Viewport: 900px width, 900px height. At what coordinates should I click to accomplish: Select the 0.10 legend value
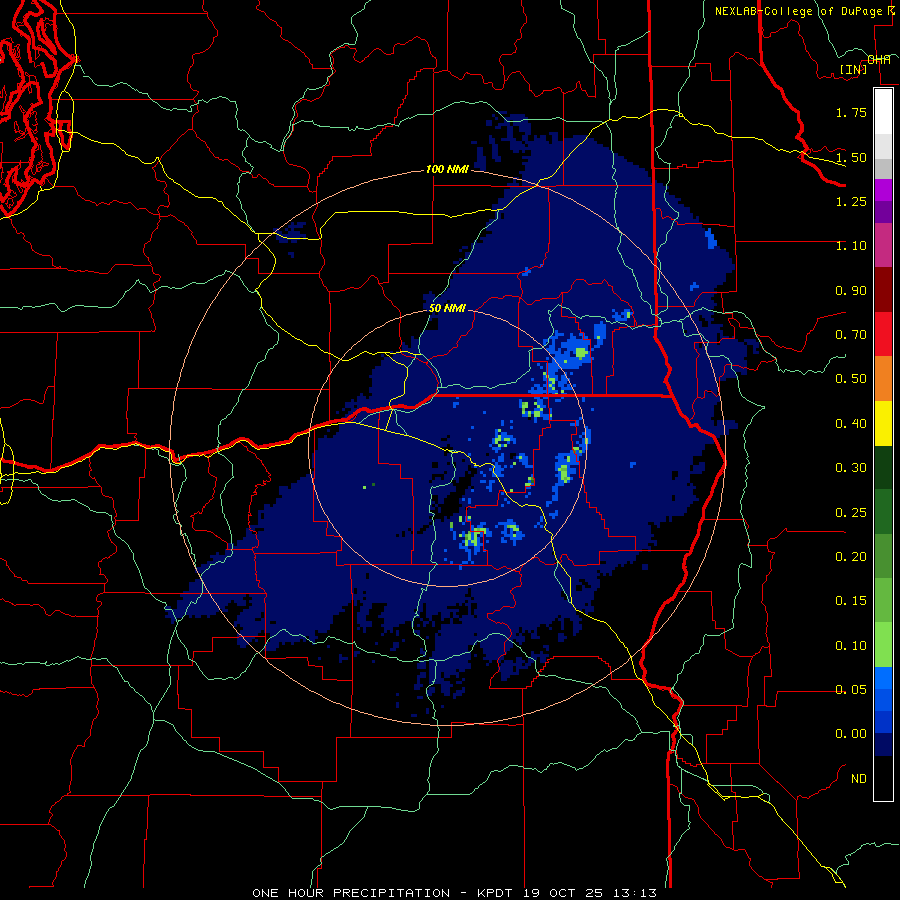coord(851,646)
